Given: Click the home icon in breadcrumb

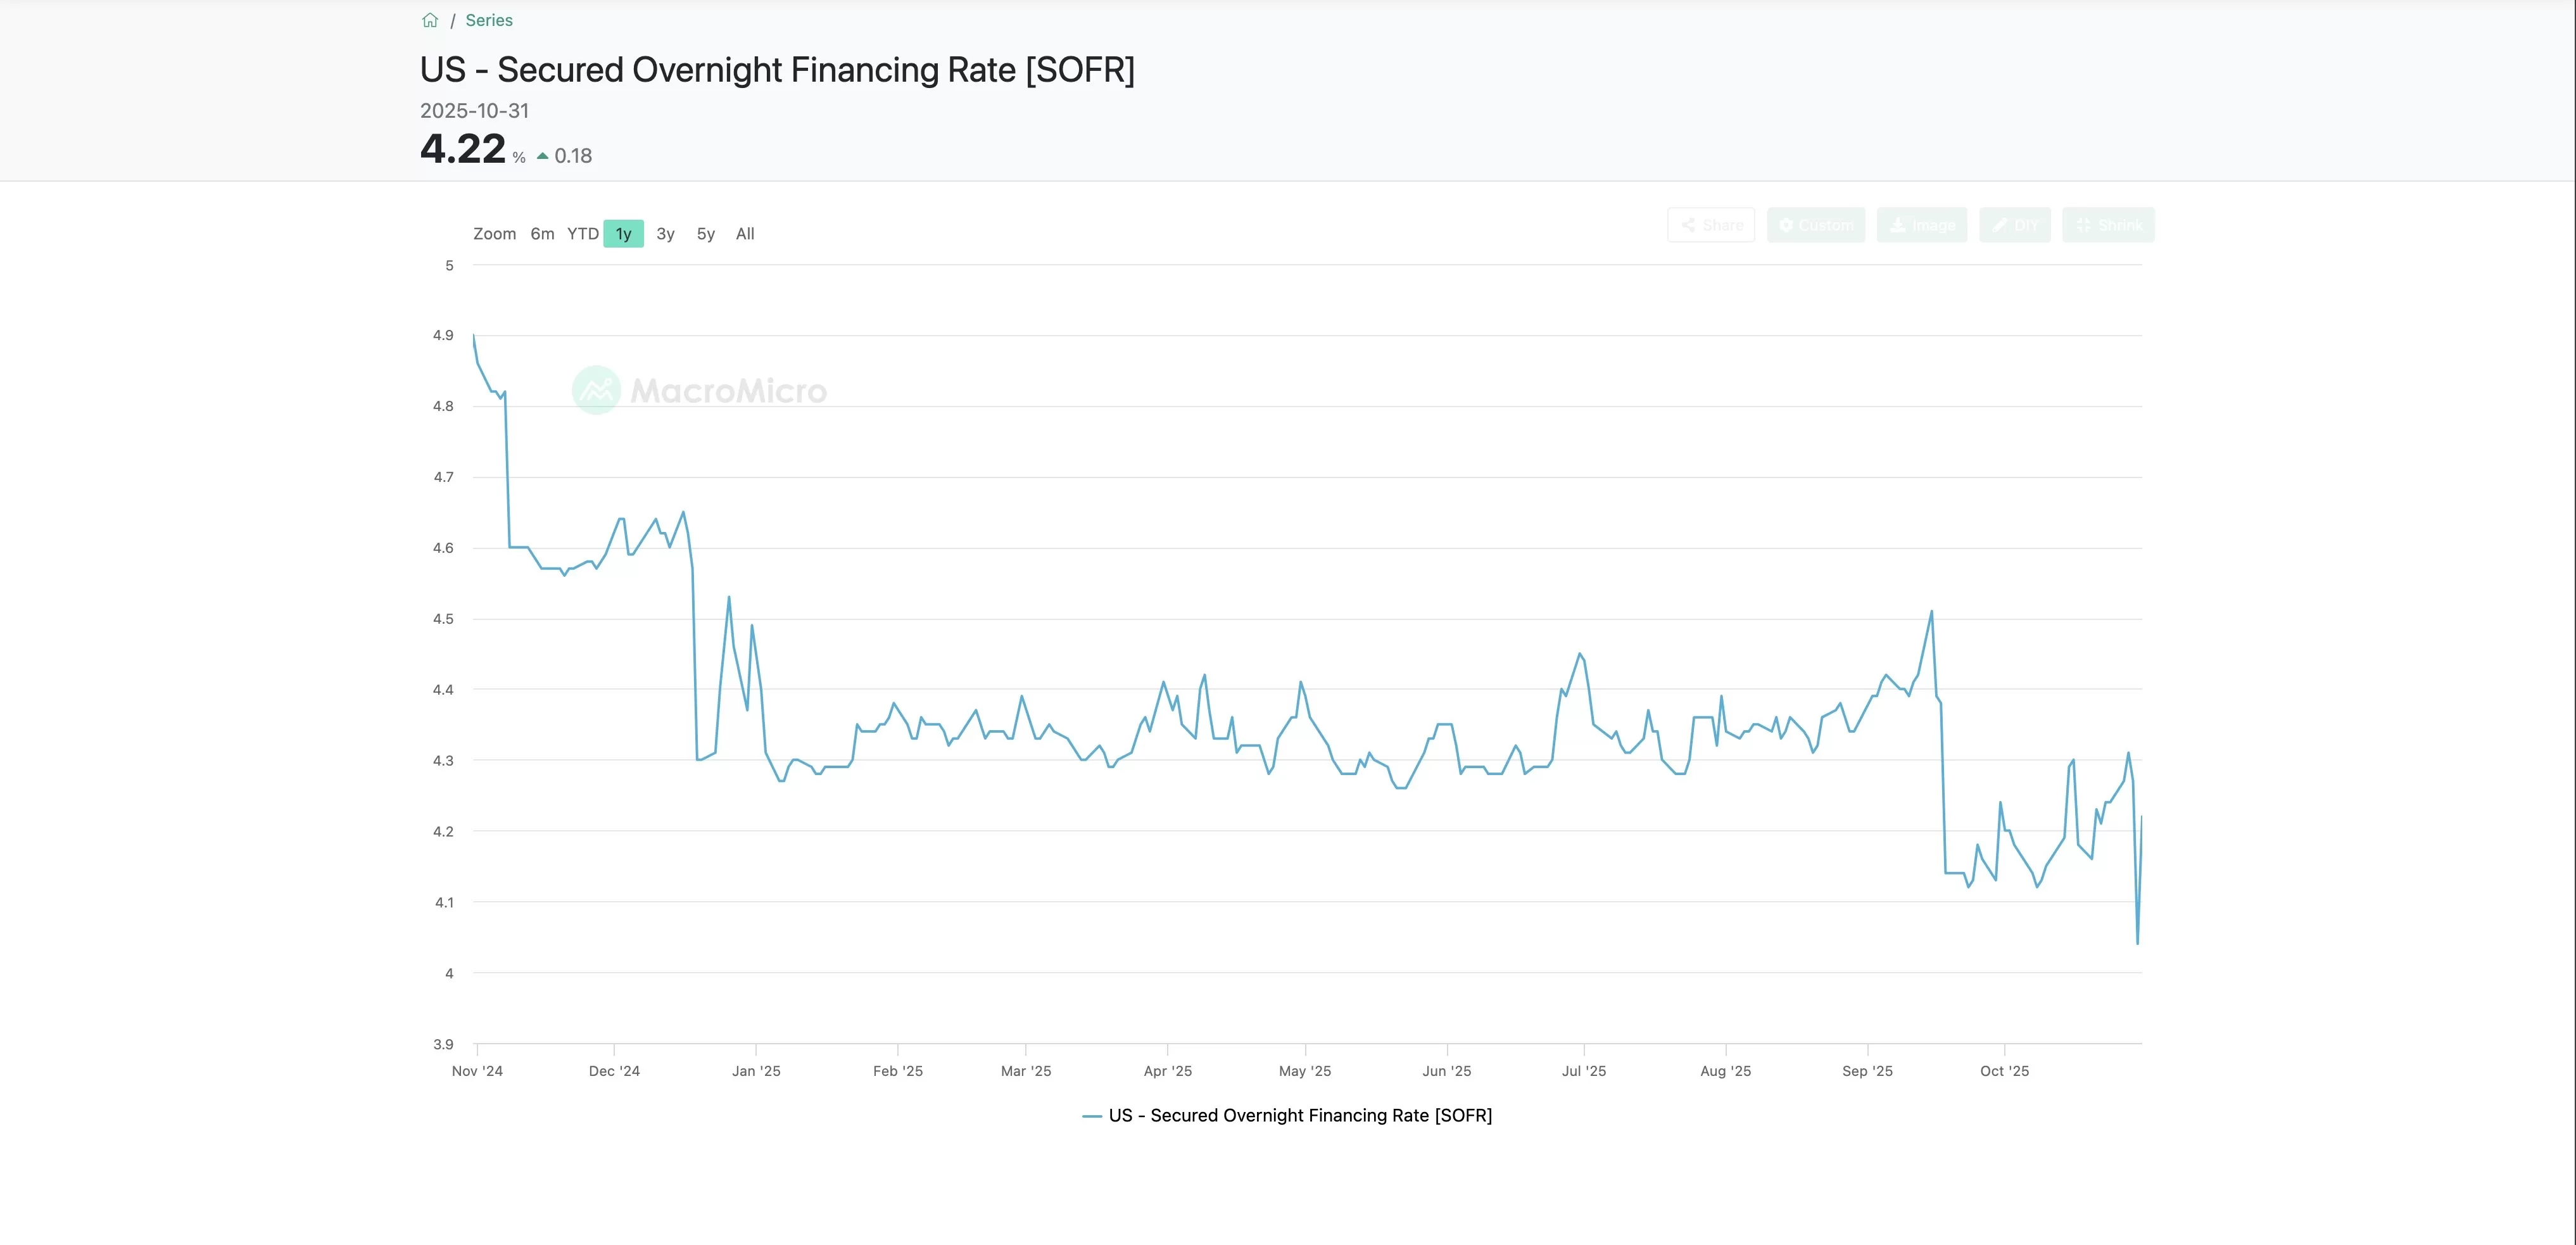Looking at the screenshot, I should click(430, 20).
